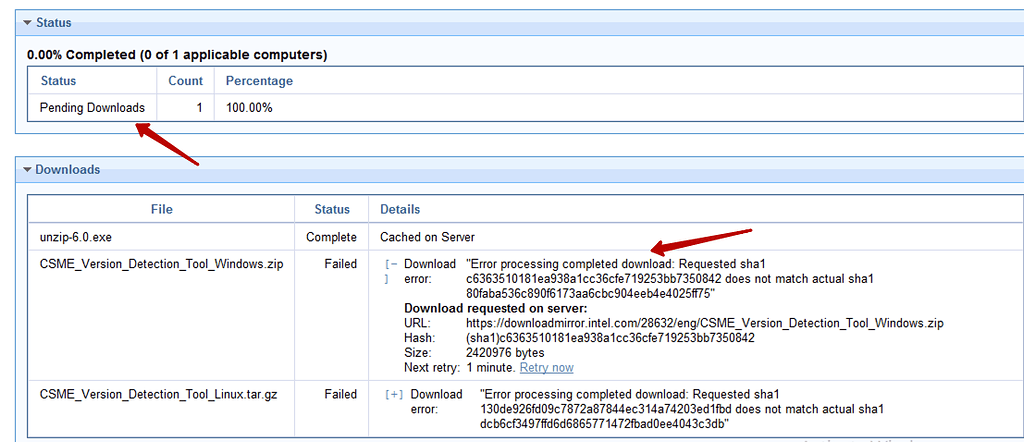Click the Downloads section title
The width and height of the screenshot is (1024, 442).
click(x=67, y=170)
